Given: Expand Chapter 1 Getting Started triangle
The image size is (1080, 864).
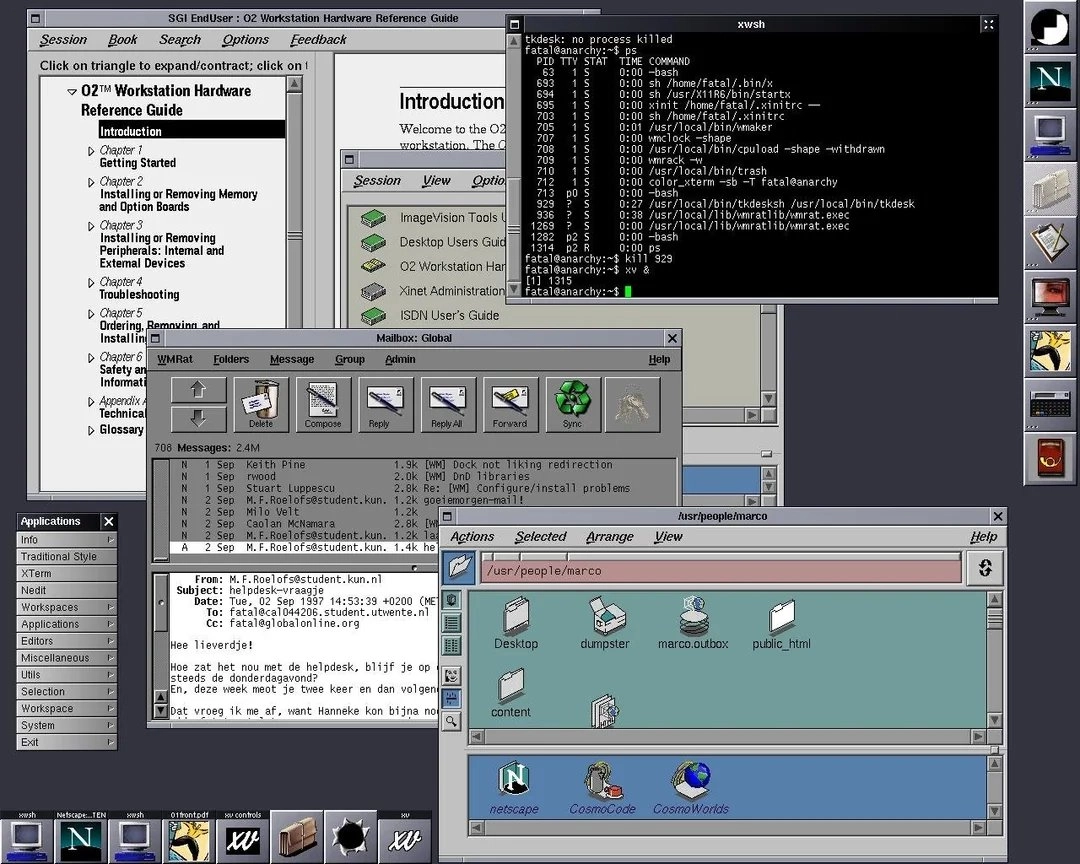Looking at the screenshot, I should [x=91, y=151].
